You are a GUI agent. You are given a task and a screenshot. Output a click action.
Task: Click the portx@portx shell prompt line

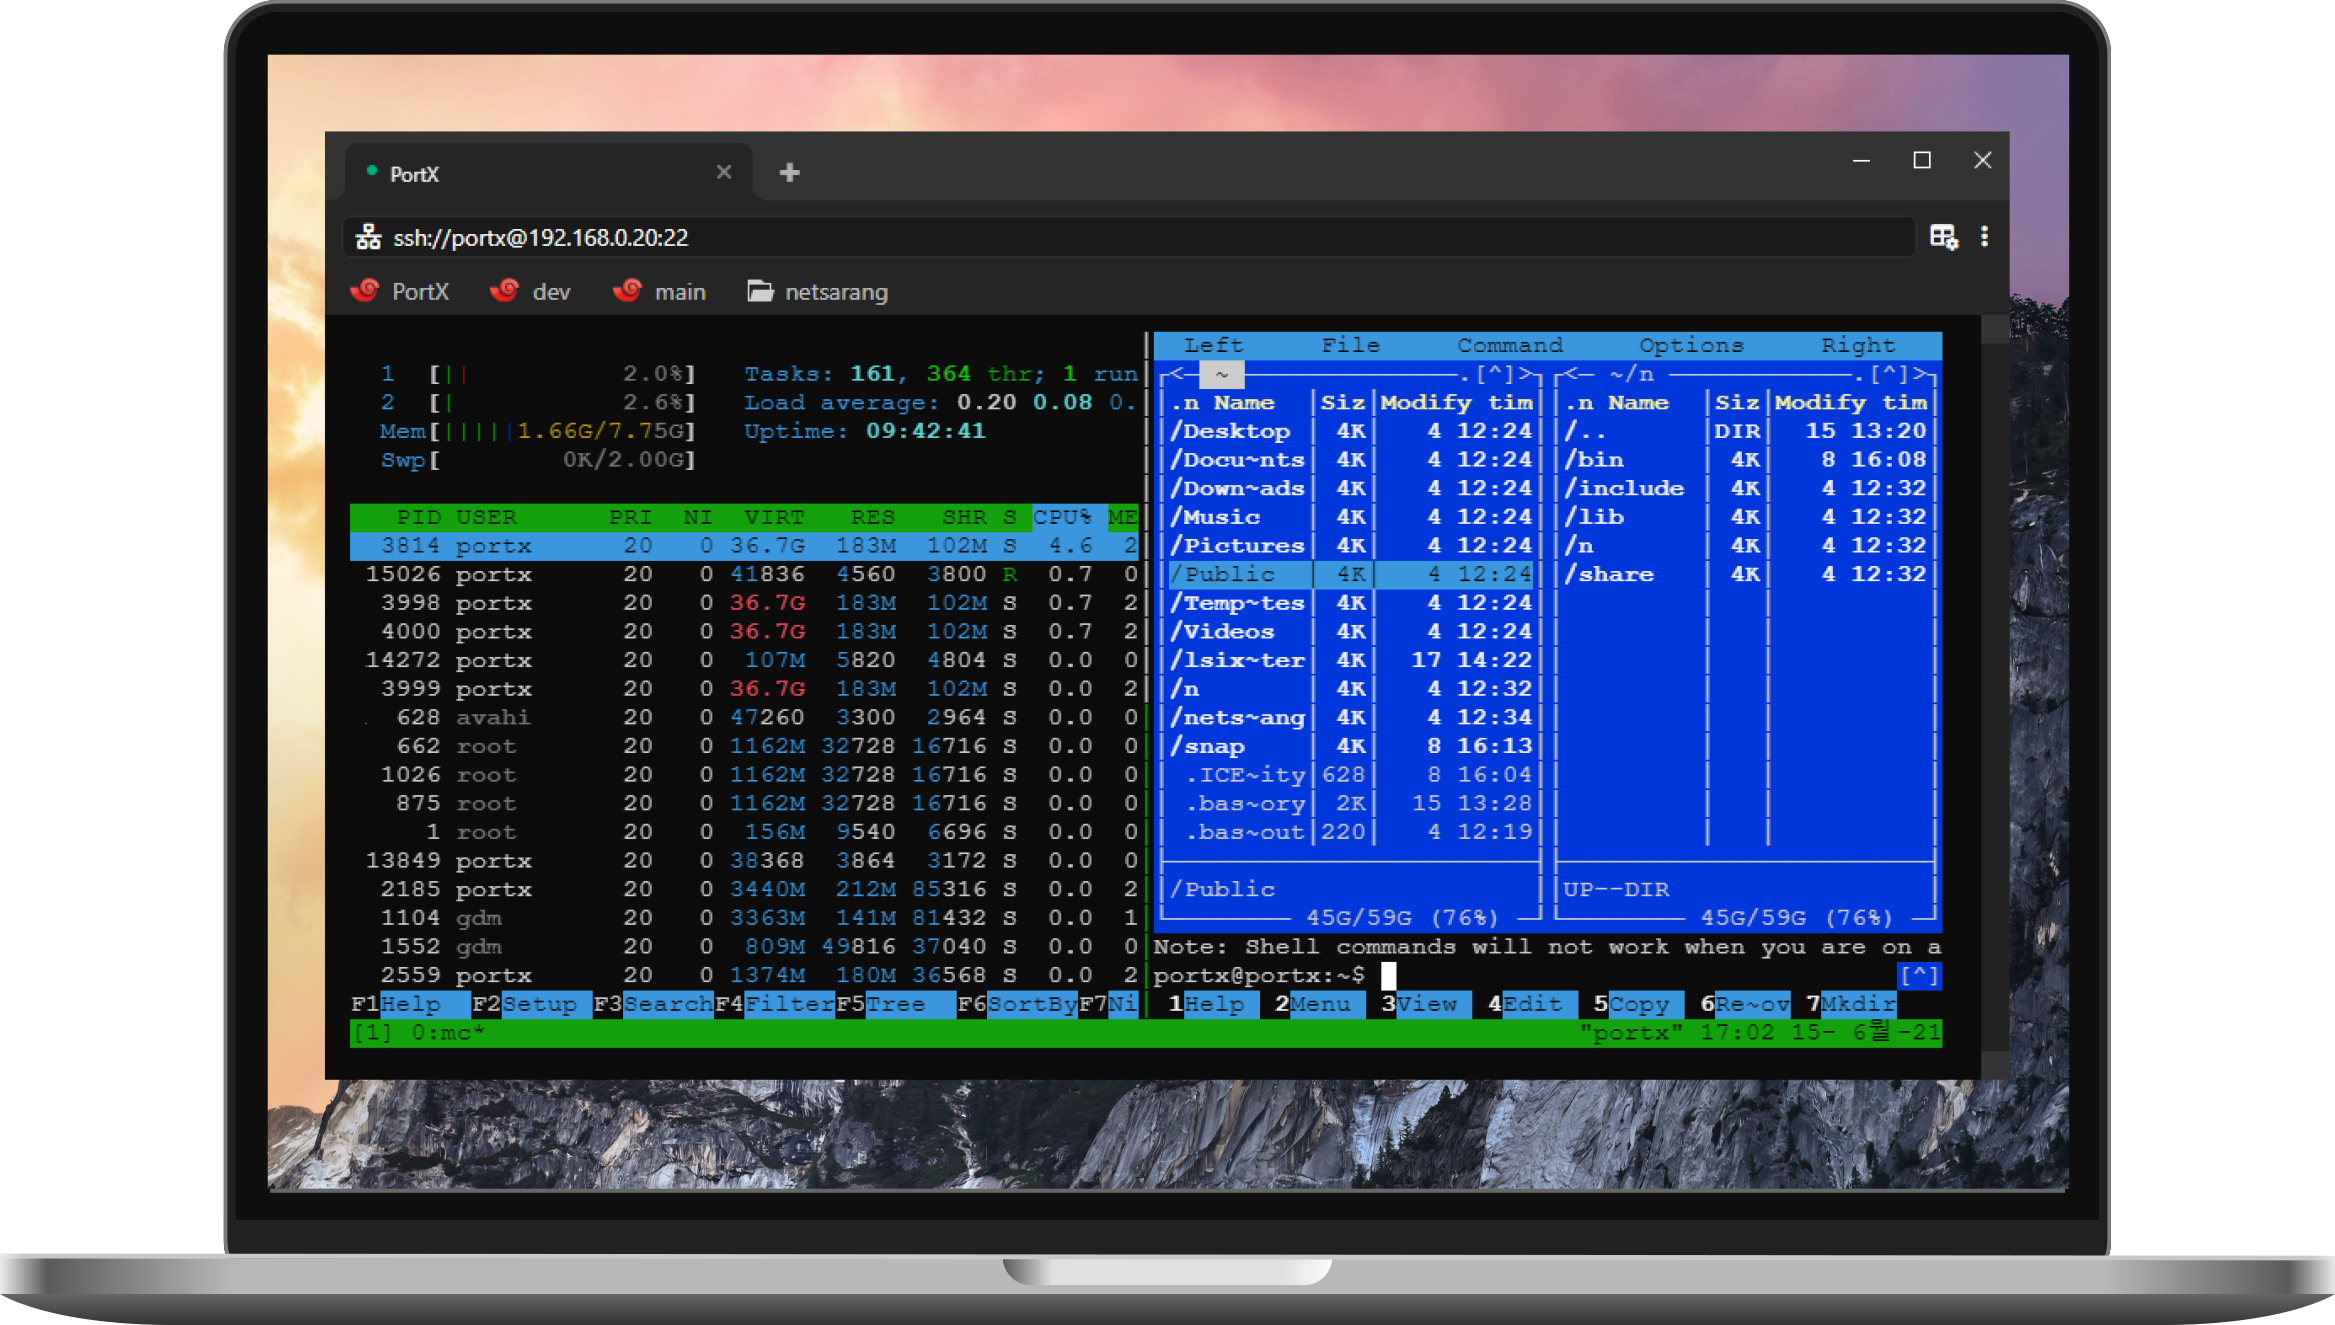pos(1259,975)
